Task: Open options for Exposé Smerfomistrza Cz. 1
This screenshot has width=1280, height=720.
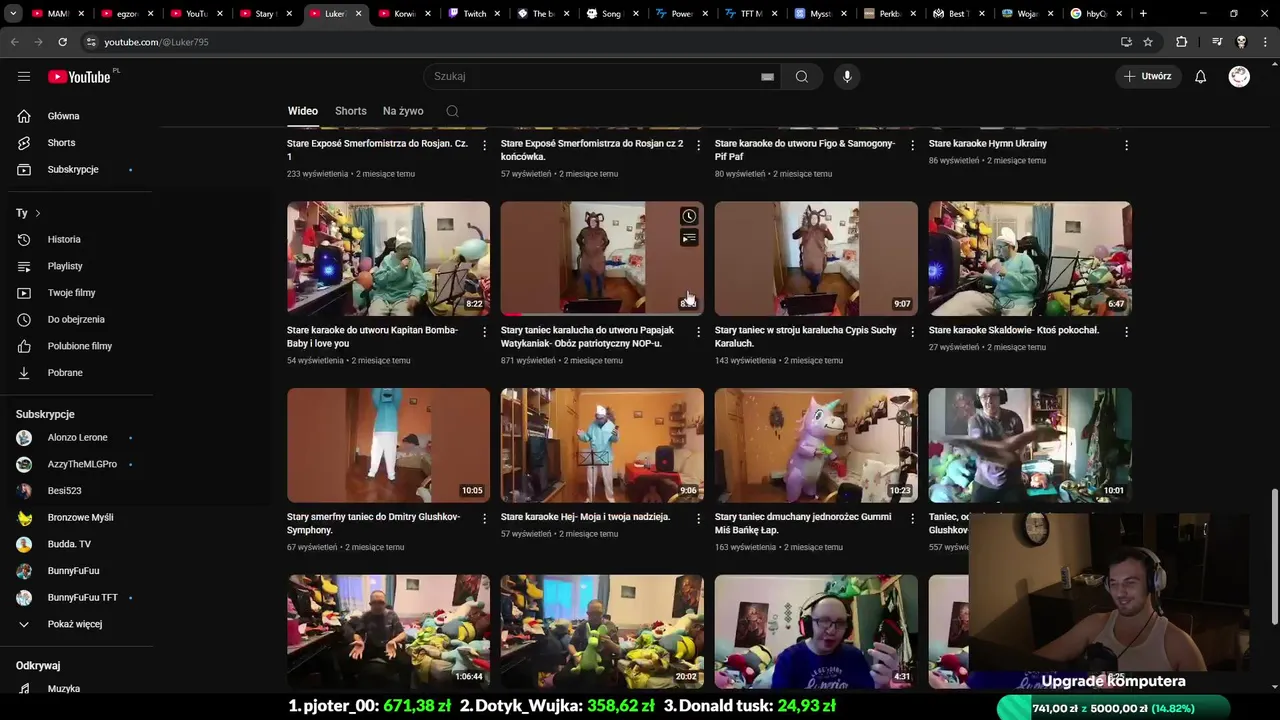Action: coord(484,145)
